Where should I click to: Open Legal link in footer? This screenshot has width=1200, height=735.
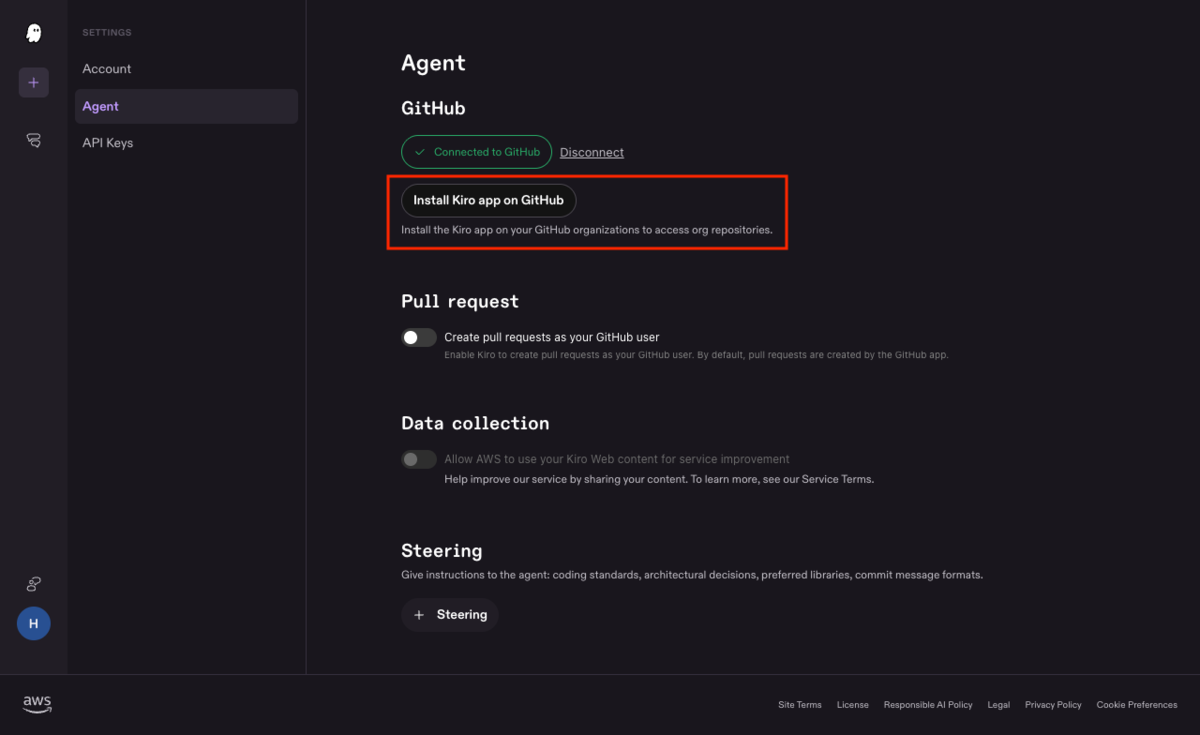(x=998, y=705)
